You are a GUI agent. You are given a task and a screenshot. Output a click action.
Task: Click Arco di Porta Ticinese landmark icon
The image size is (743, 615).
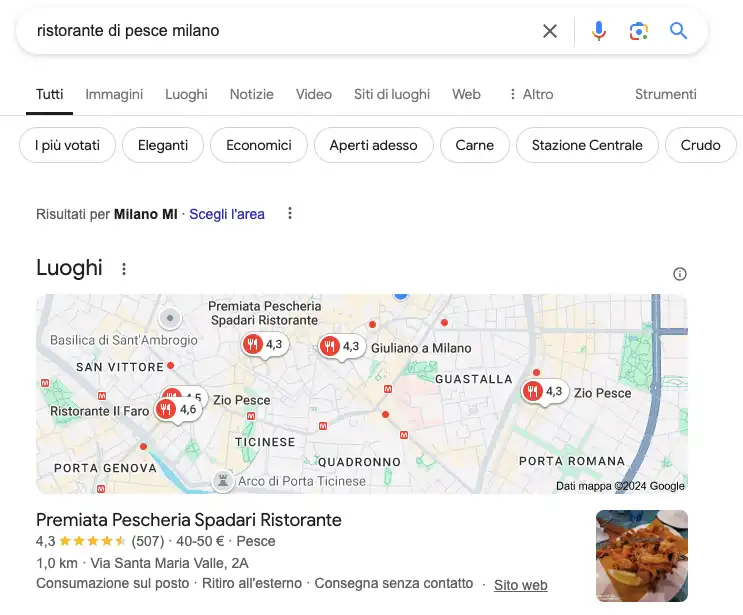223,481
